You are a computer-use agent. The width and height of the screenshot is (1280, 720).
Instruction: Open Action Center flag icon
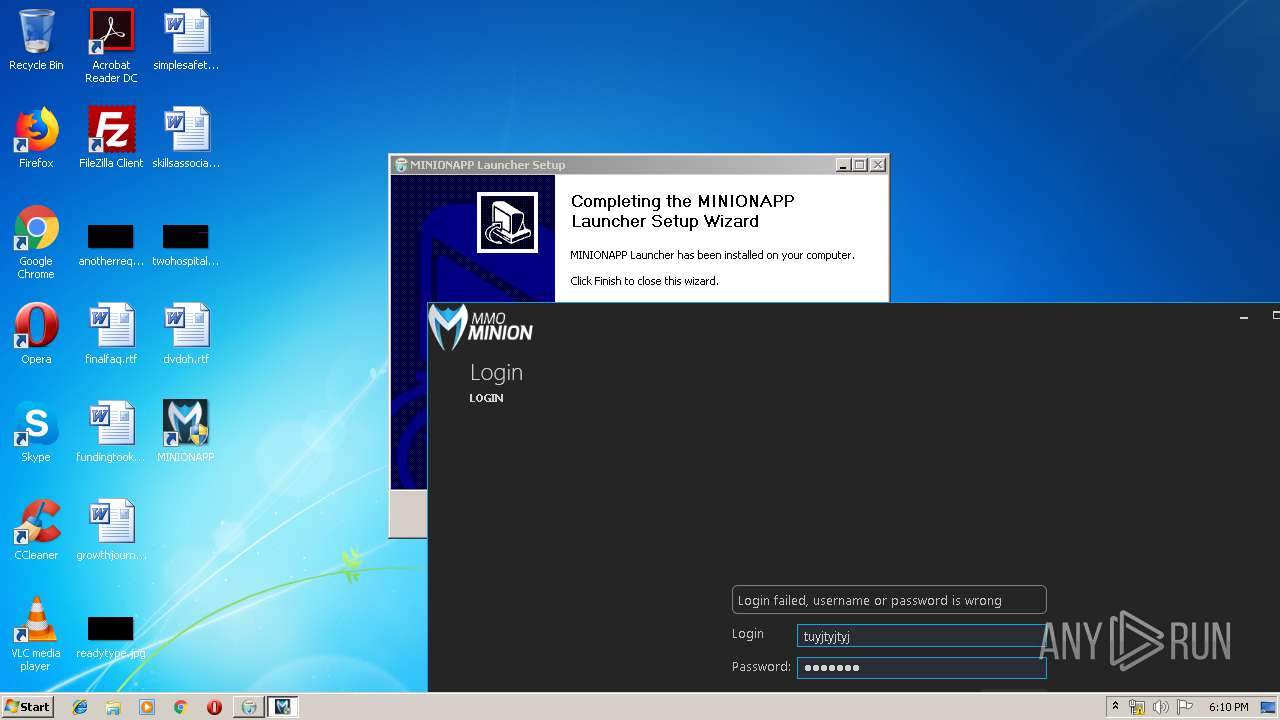[x=1184, y=707]
